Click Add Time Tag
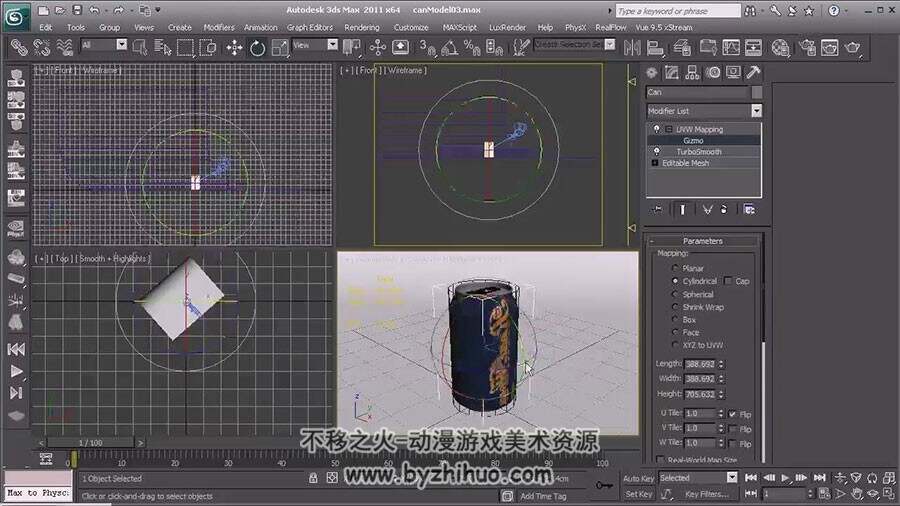Image resolution: width=900 pixels, height=506 pixels. tap(543, 496)
